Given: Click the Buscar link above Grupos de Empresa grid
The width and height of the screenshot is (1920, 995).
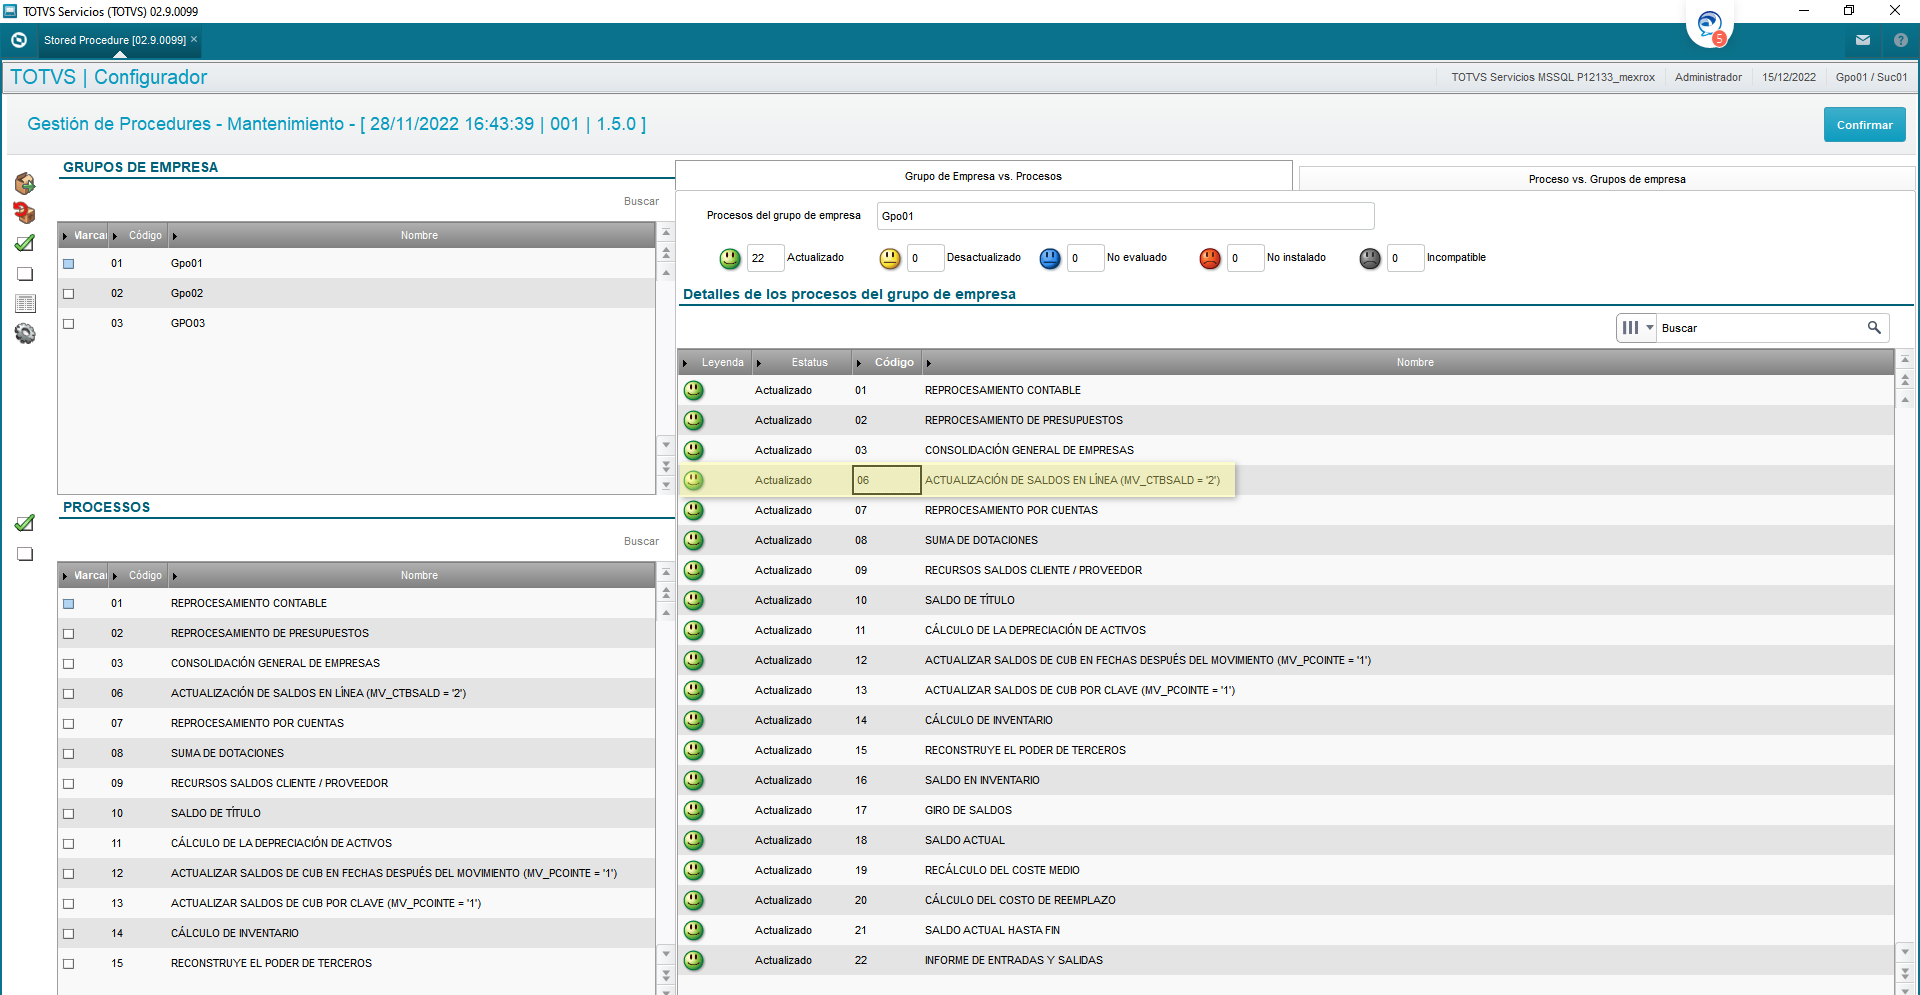Looking at the screenshot, I should pos(641,201).
